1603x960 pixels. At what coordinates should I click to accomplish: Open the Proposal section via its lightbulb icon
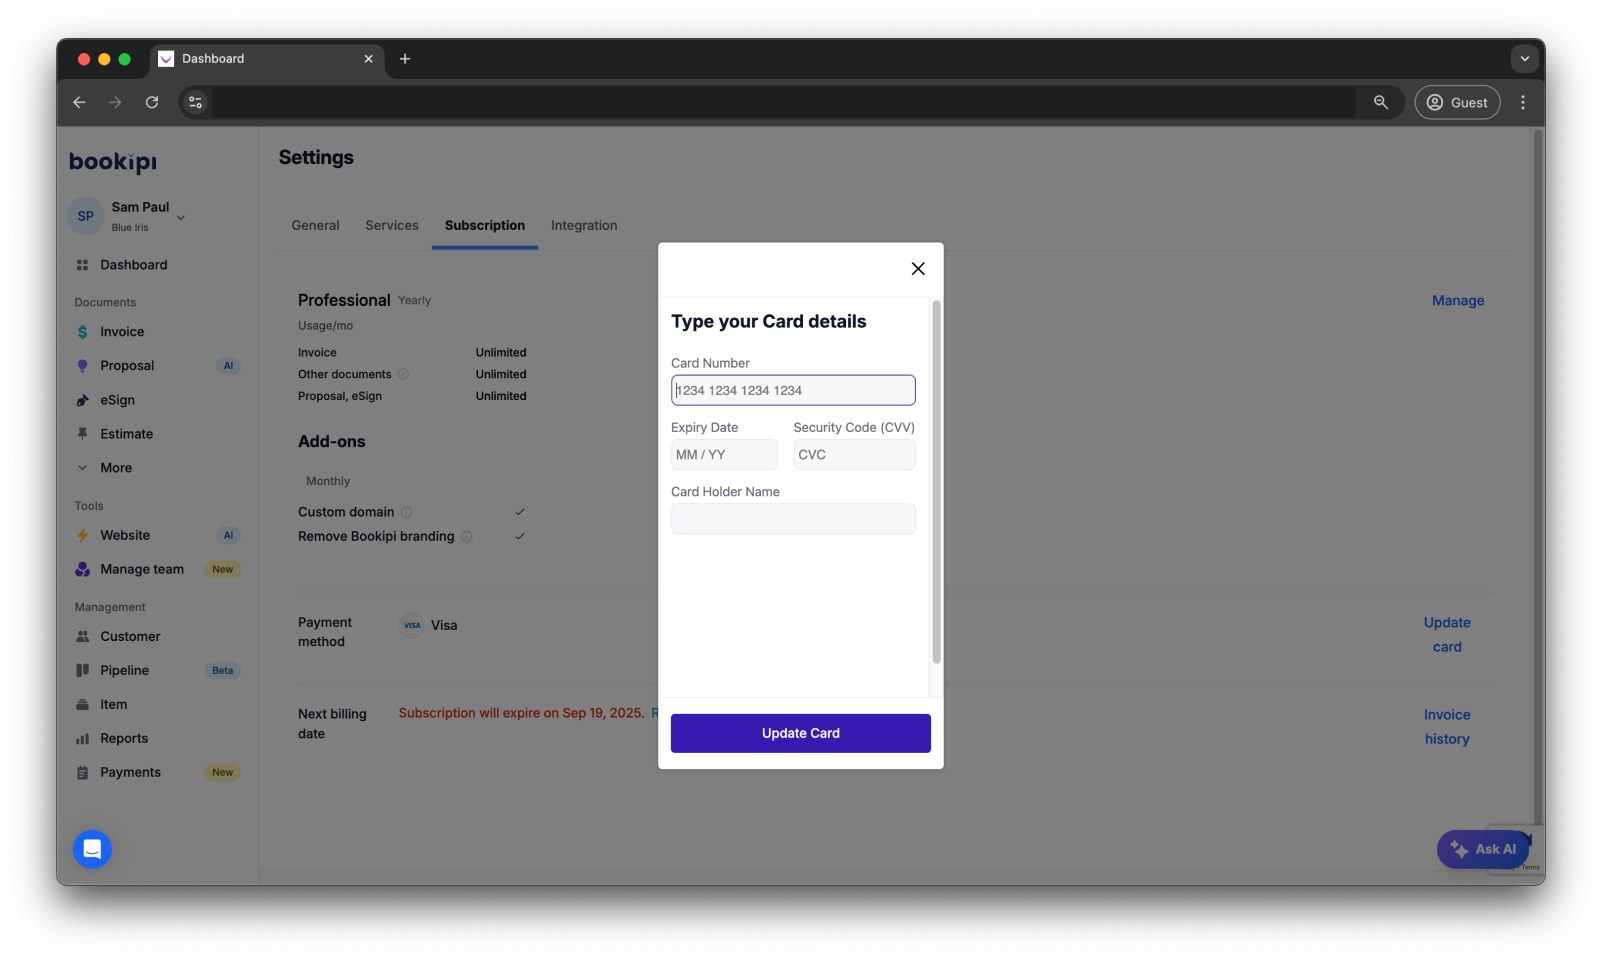pos(82,365)
